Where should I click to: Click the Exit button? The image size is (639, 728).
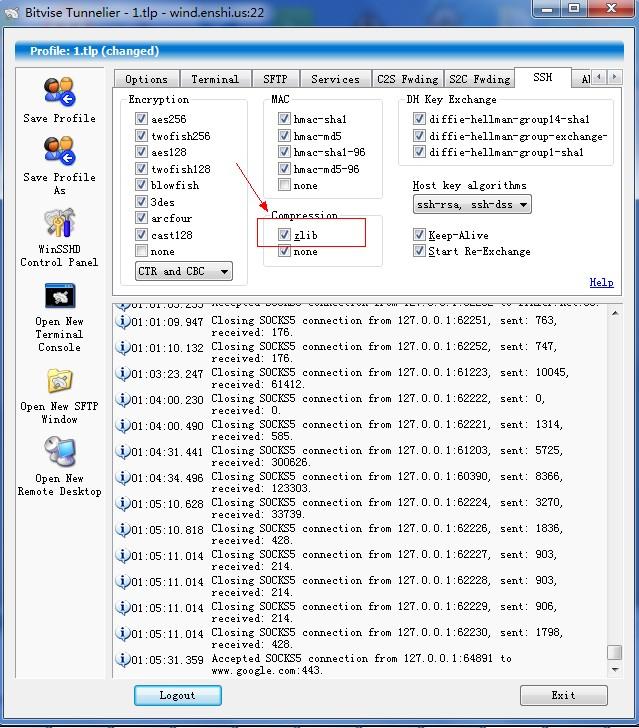point(563,695)
